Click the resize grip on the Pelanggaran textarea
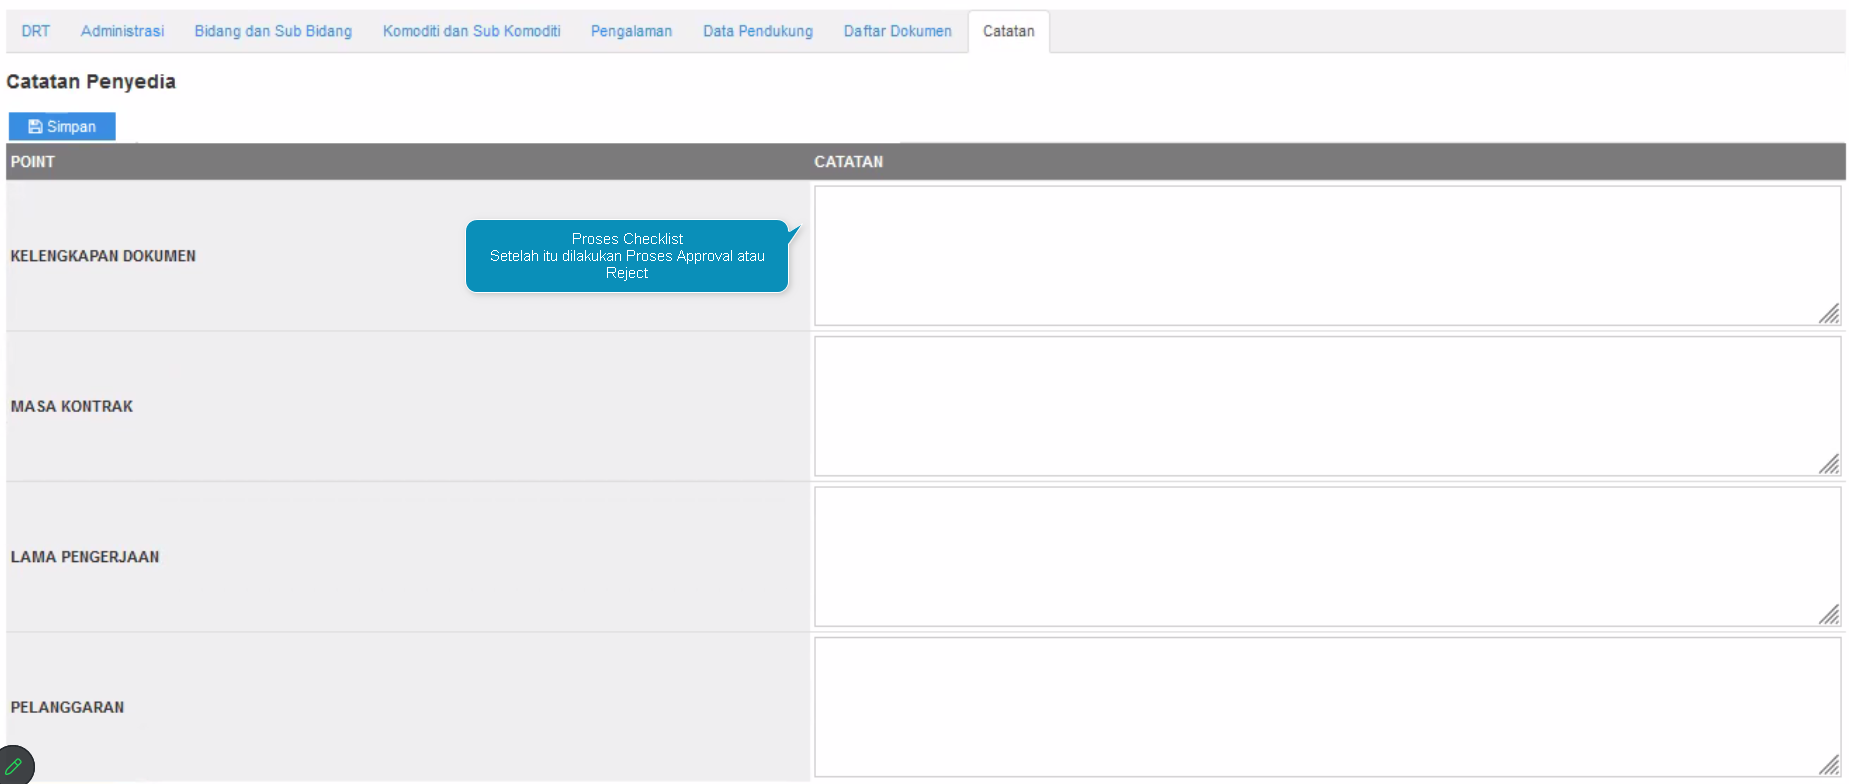This screenshot has height=784, width=1849. (x=1829, y=765)
